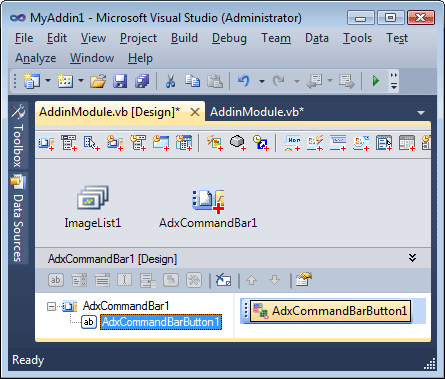Open the Build menu
The image size is (445, 379).
[x=184, y=38]
